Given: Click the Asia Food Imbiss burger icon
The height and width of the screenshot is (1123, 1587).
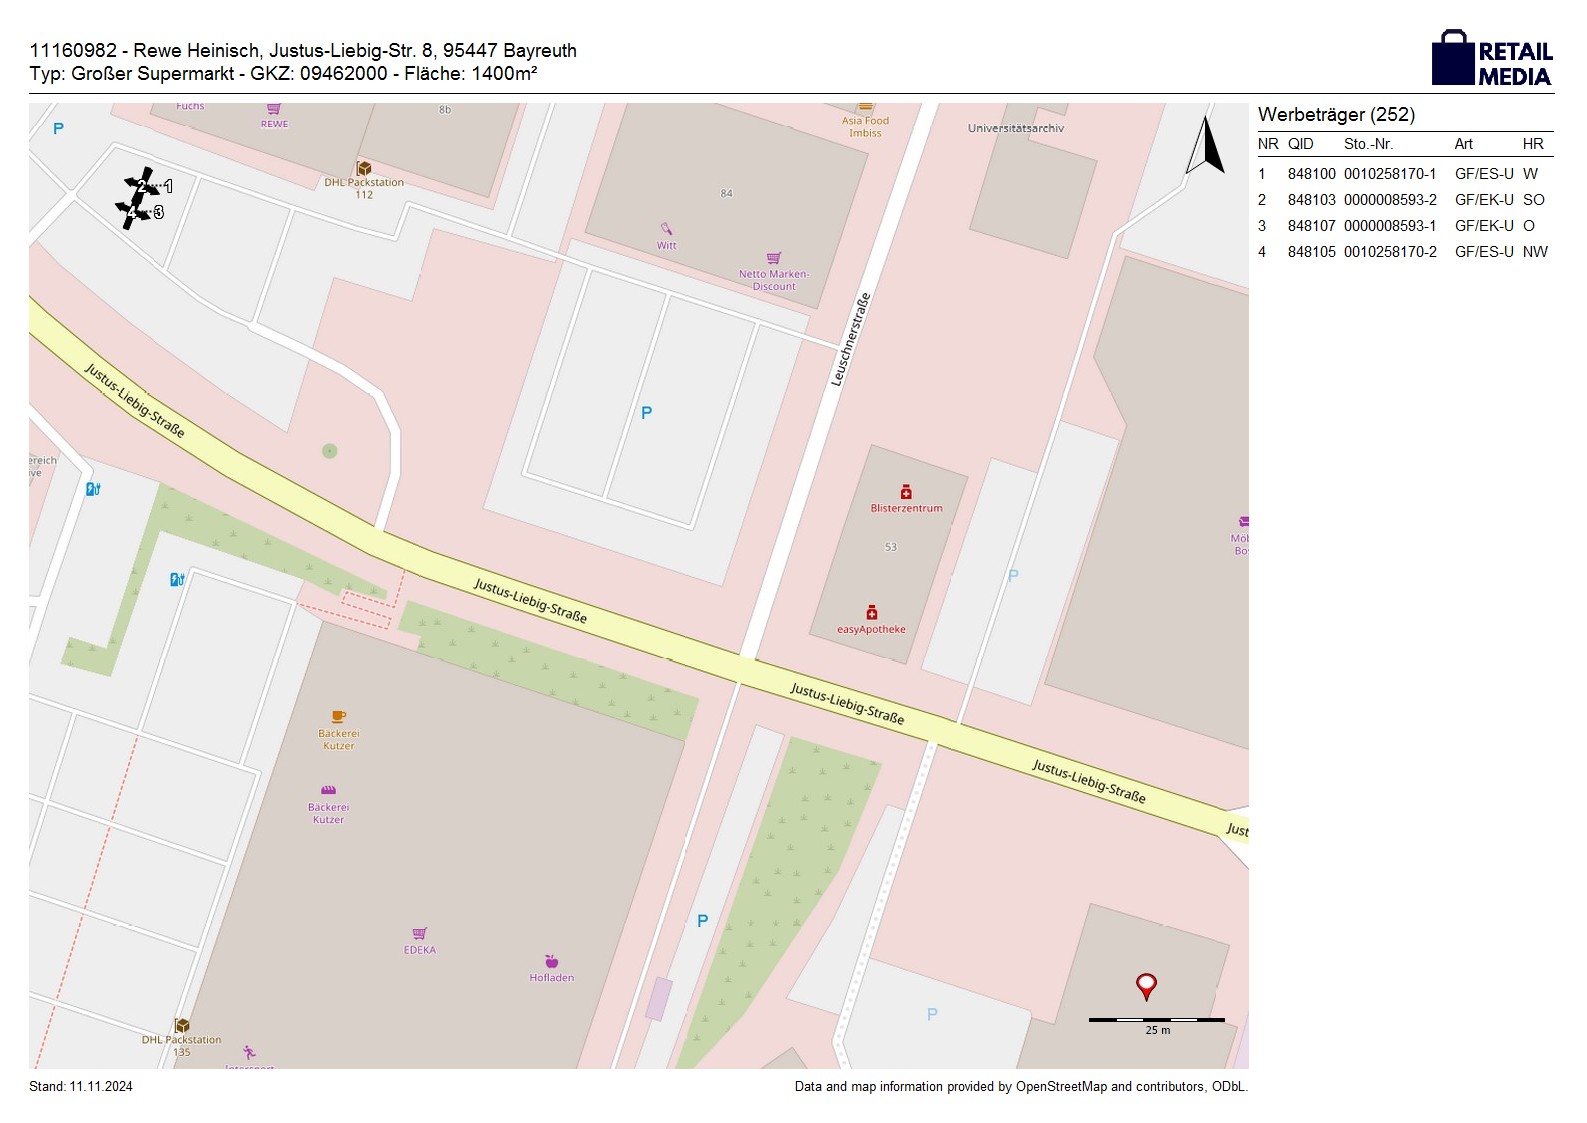Looking at the screenshot, I should point(865,107).
